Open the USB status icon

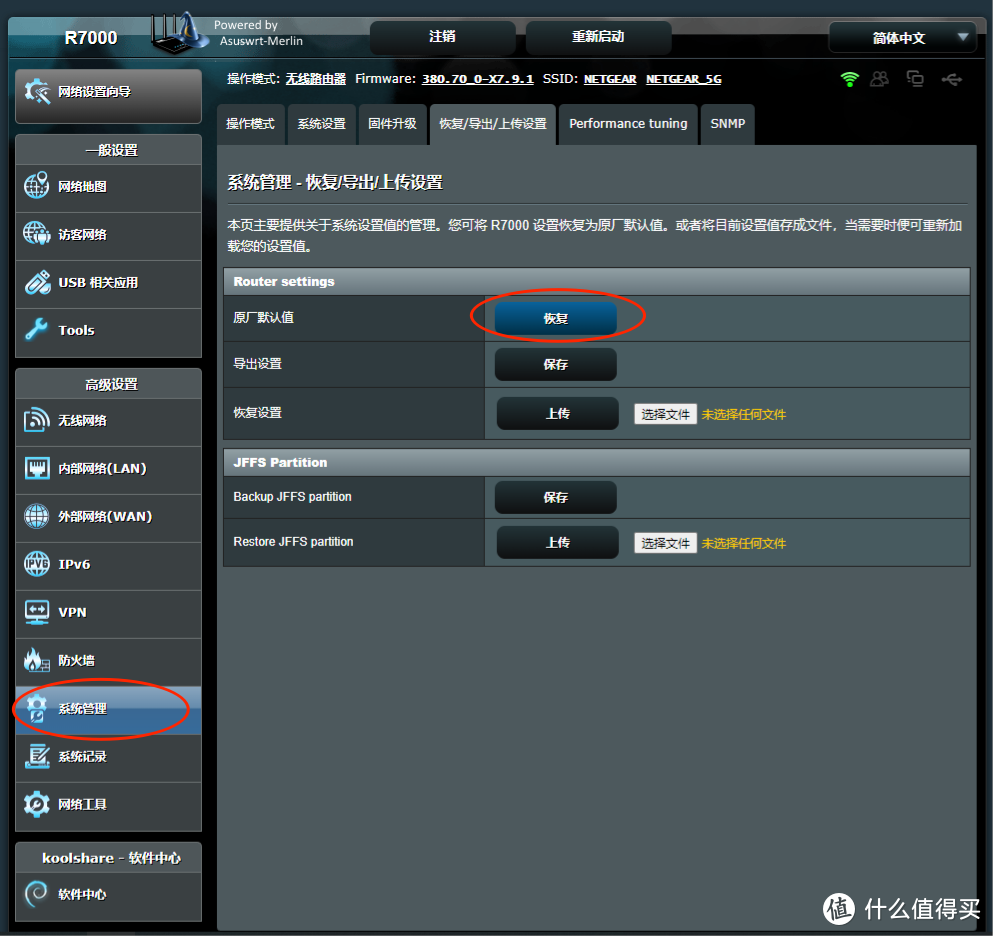951,79
